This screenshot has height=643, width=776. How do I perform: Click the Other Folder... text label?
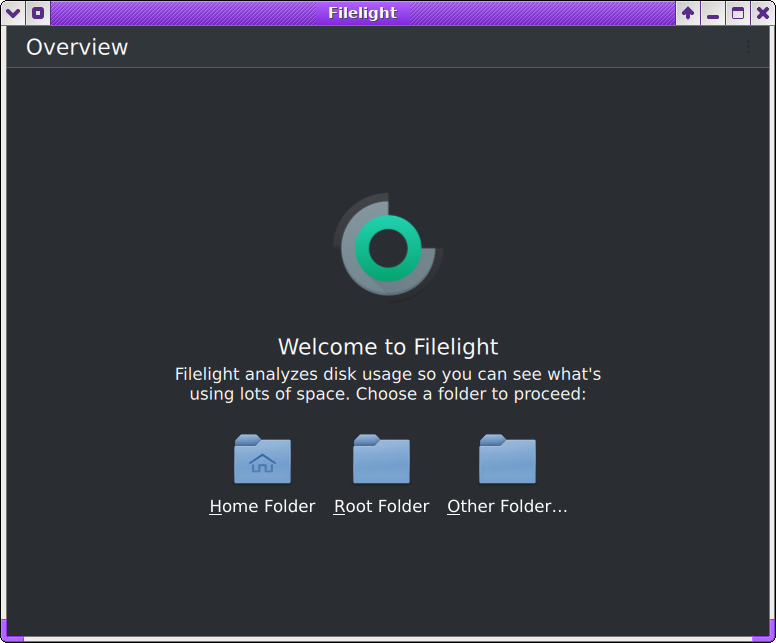tap(507, 506)
